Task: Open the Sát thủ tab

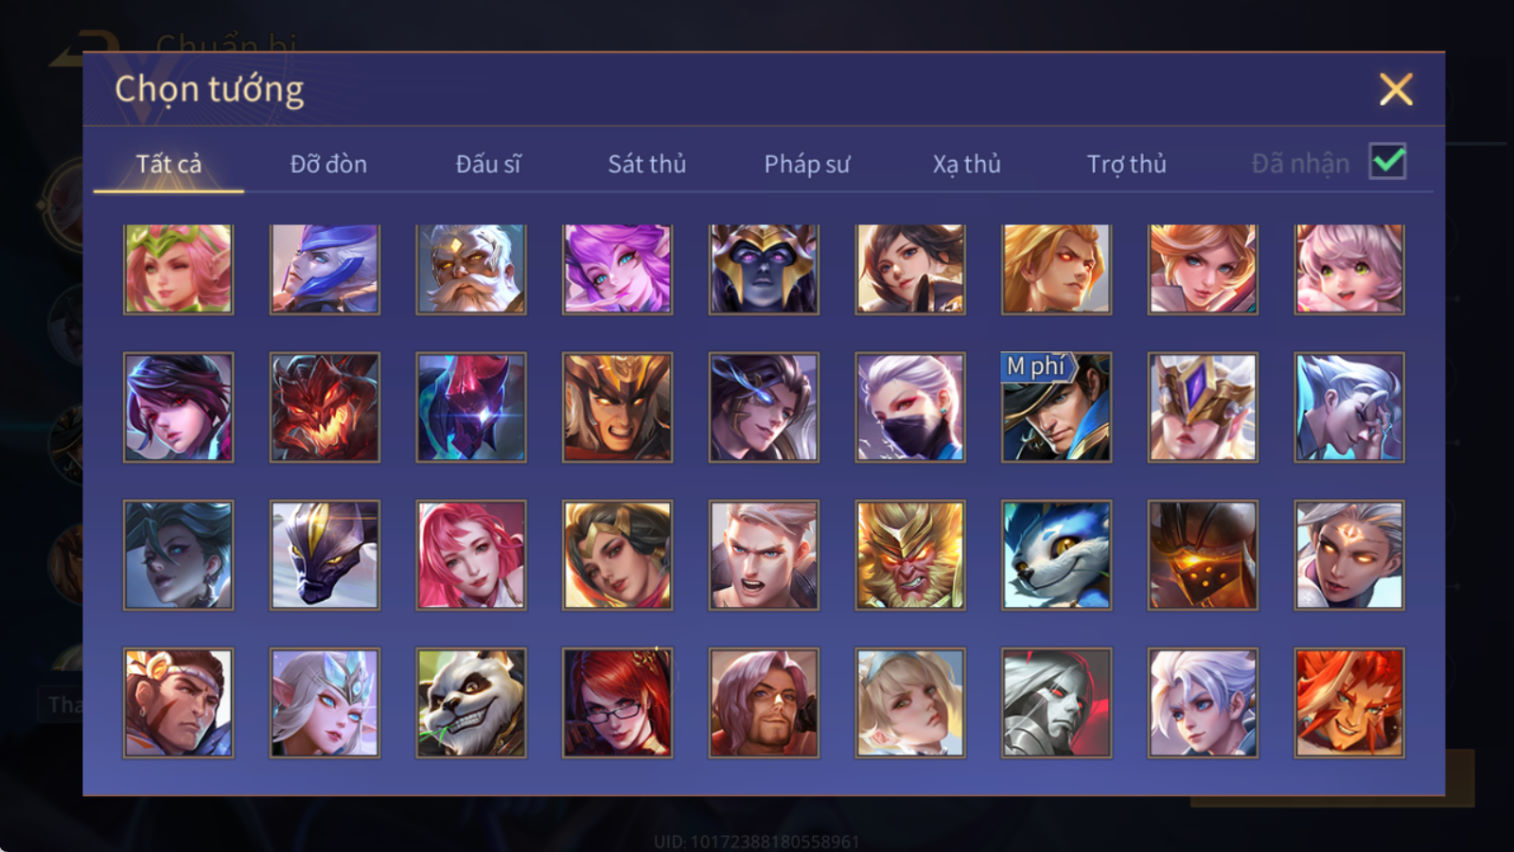Action: click(647, 164)
